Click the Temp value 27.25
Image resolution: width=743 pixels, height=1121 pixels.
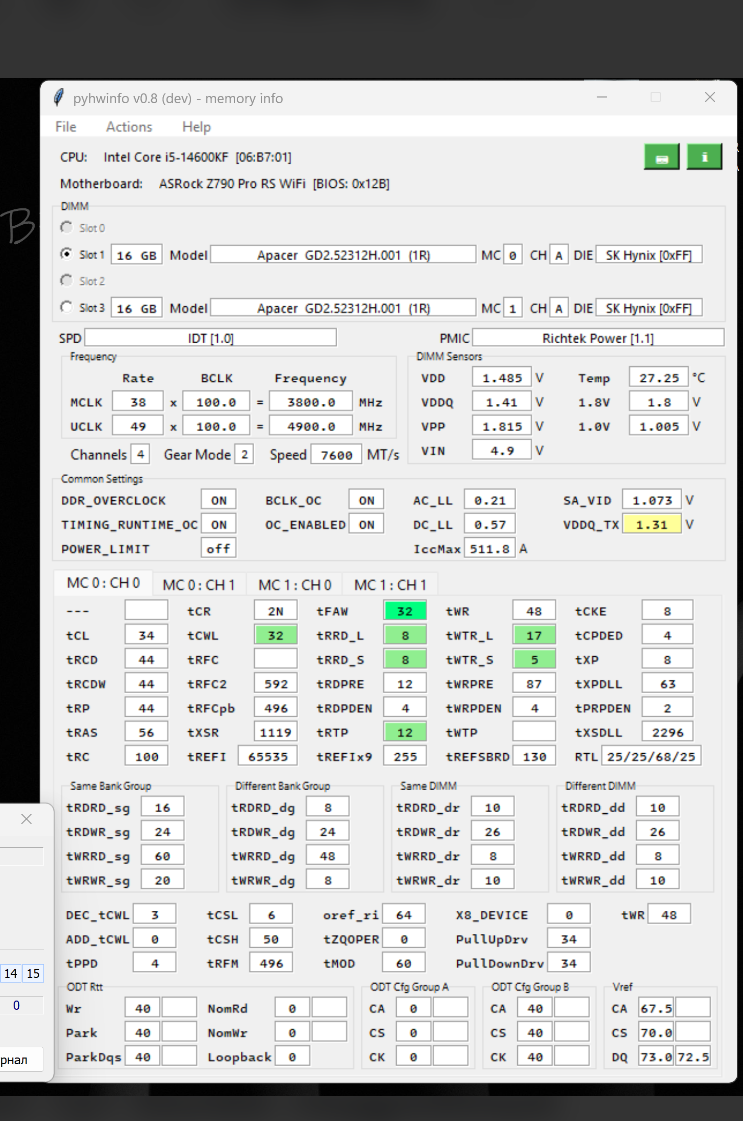pos(659,378)
